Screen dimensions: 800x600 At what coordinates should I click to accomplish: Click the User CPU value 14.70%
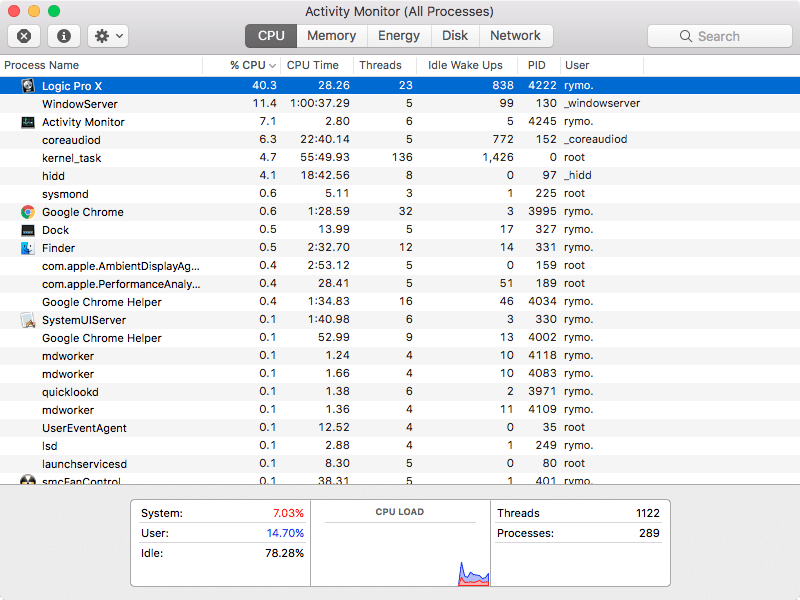[x=285, y=533]
